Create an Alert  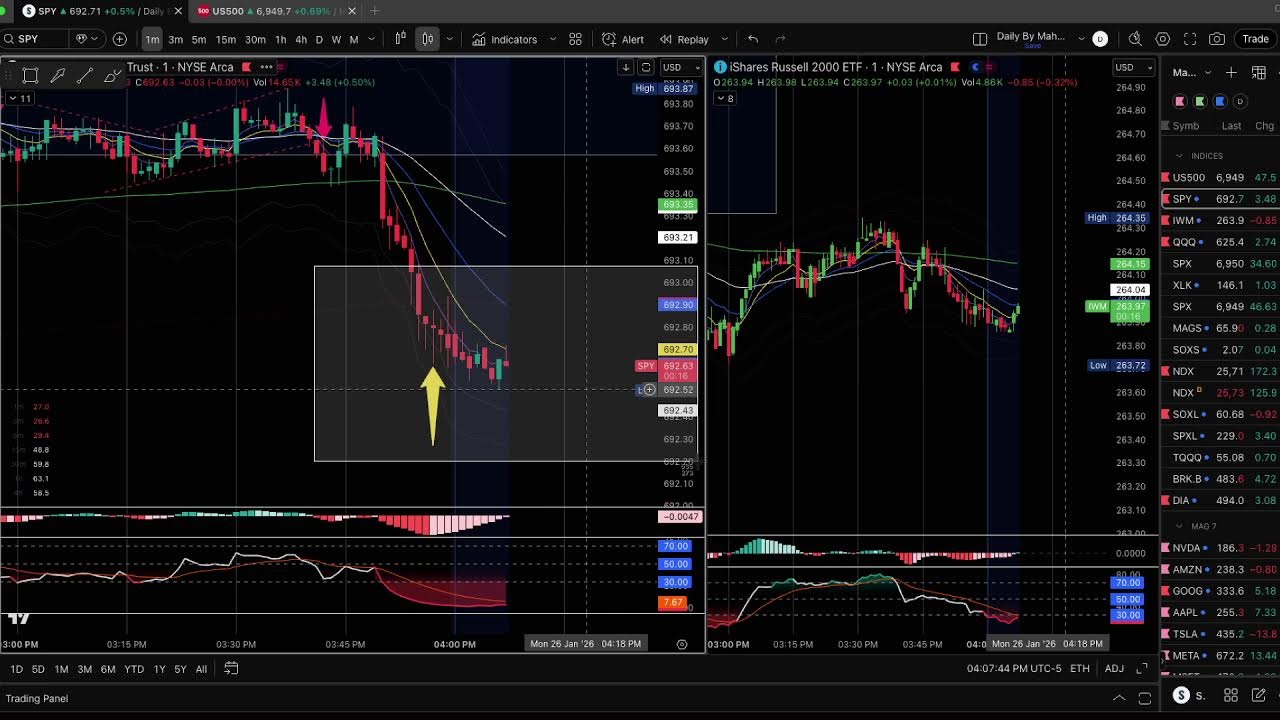(623, 39)
